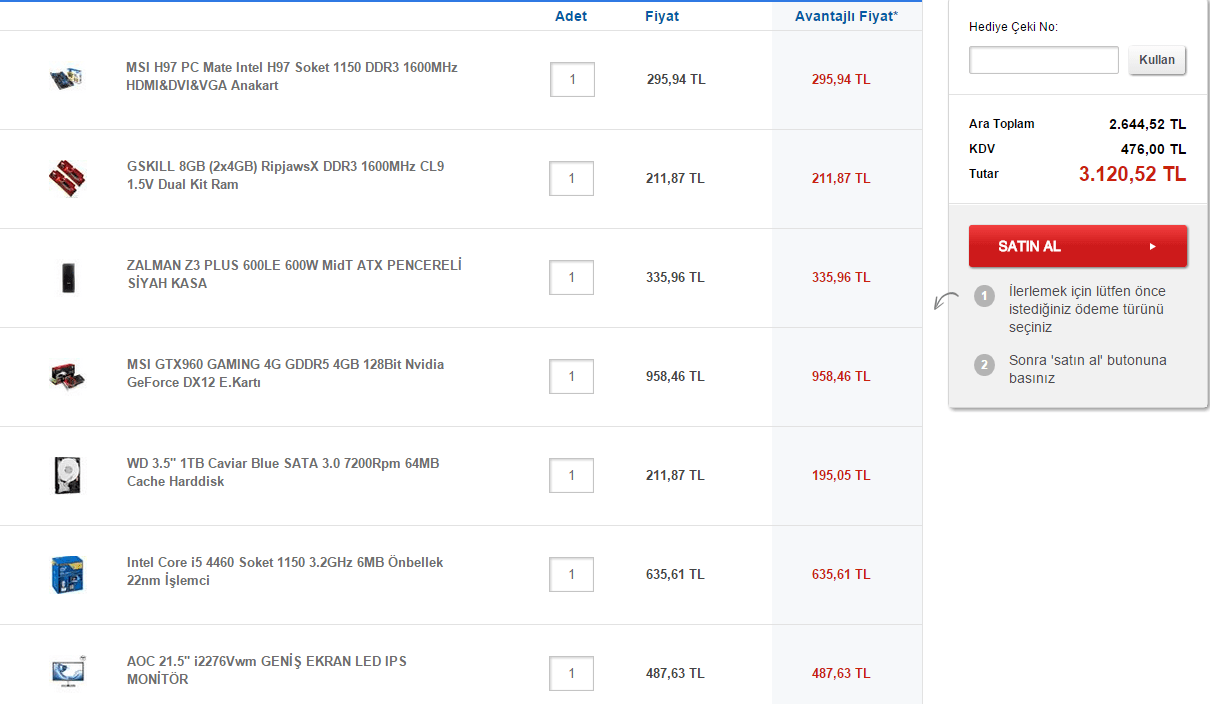Click the GSKILL RipjawsX RAM product image

point(67,177)
